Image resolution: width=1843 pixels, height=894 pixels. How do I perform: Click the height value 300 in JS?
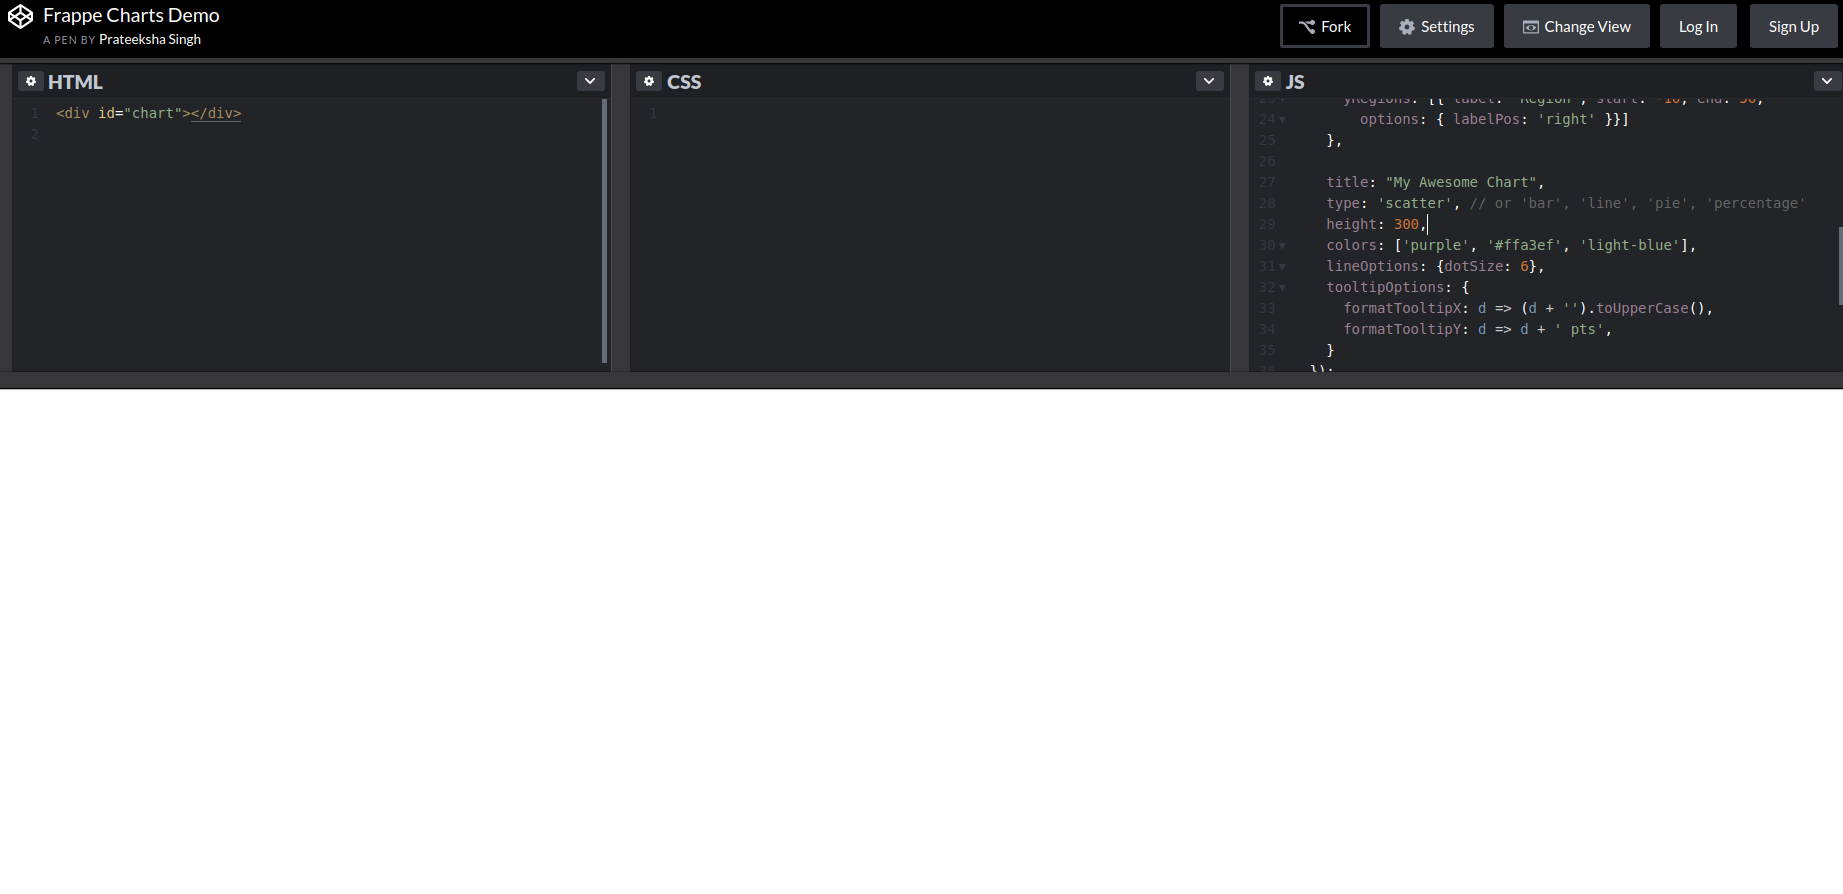coord(1406,224)
